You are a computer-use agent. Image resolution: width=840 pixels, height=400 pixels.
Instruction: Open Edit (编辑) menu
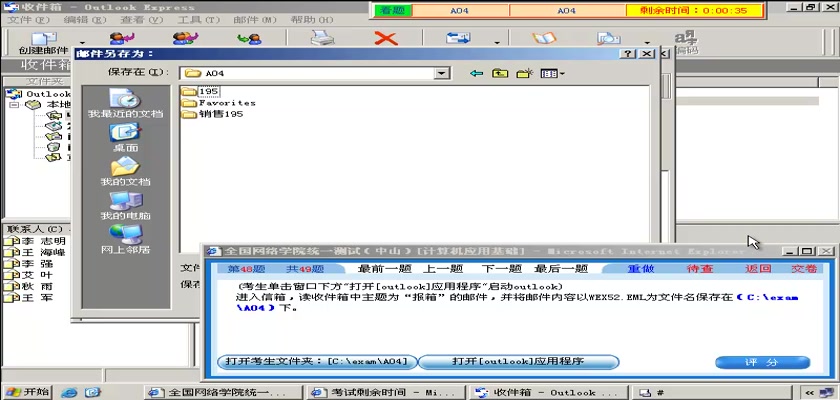pos(85,20)
